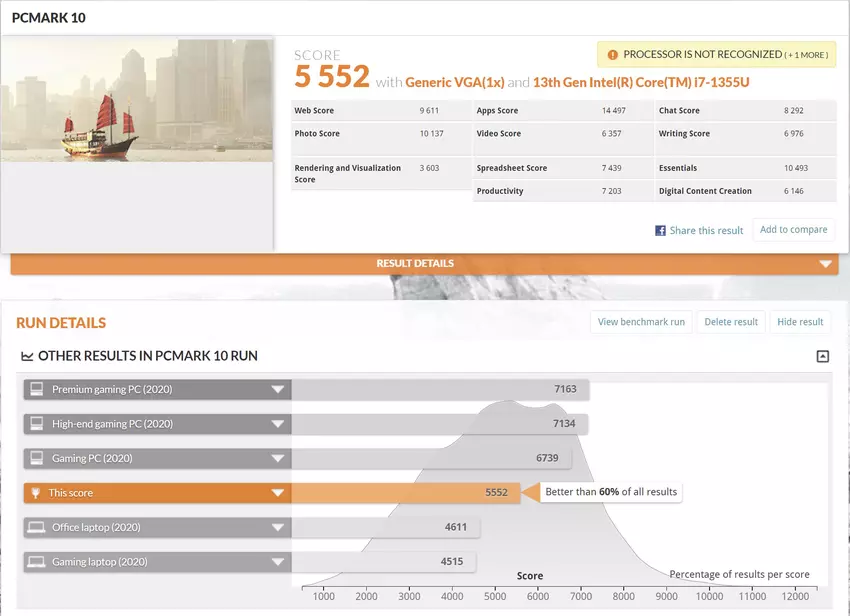
Task: Click the sailing ship benchmark thumbnail
Action: pos(137,100)
